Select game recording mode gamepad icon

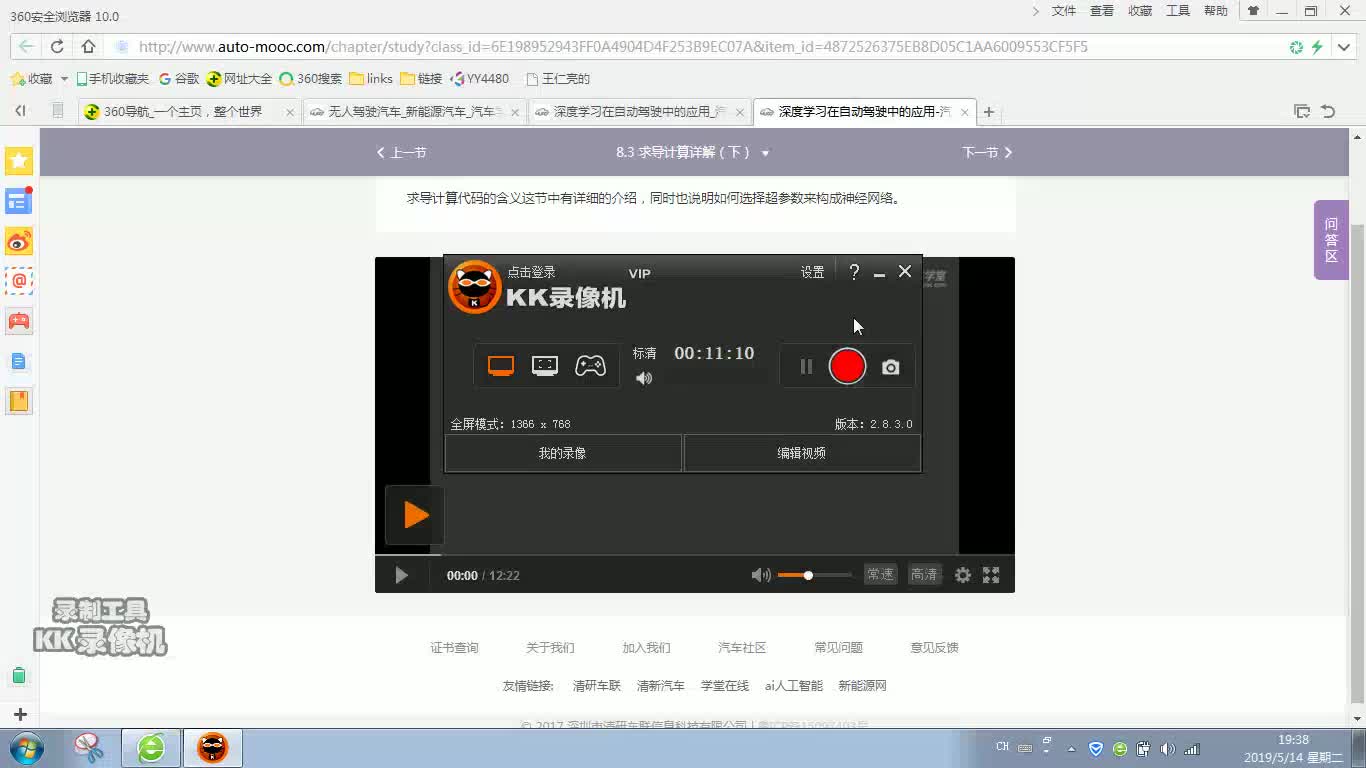pyautogui.click(x=590, y=366)
